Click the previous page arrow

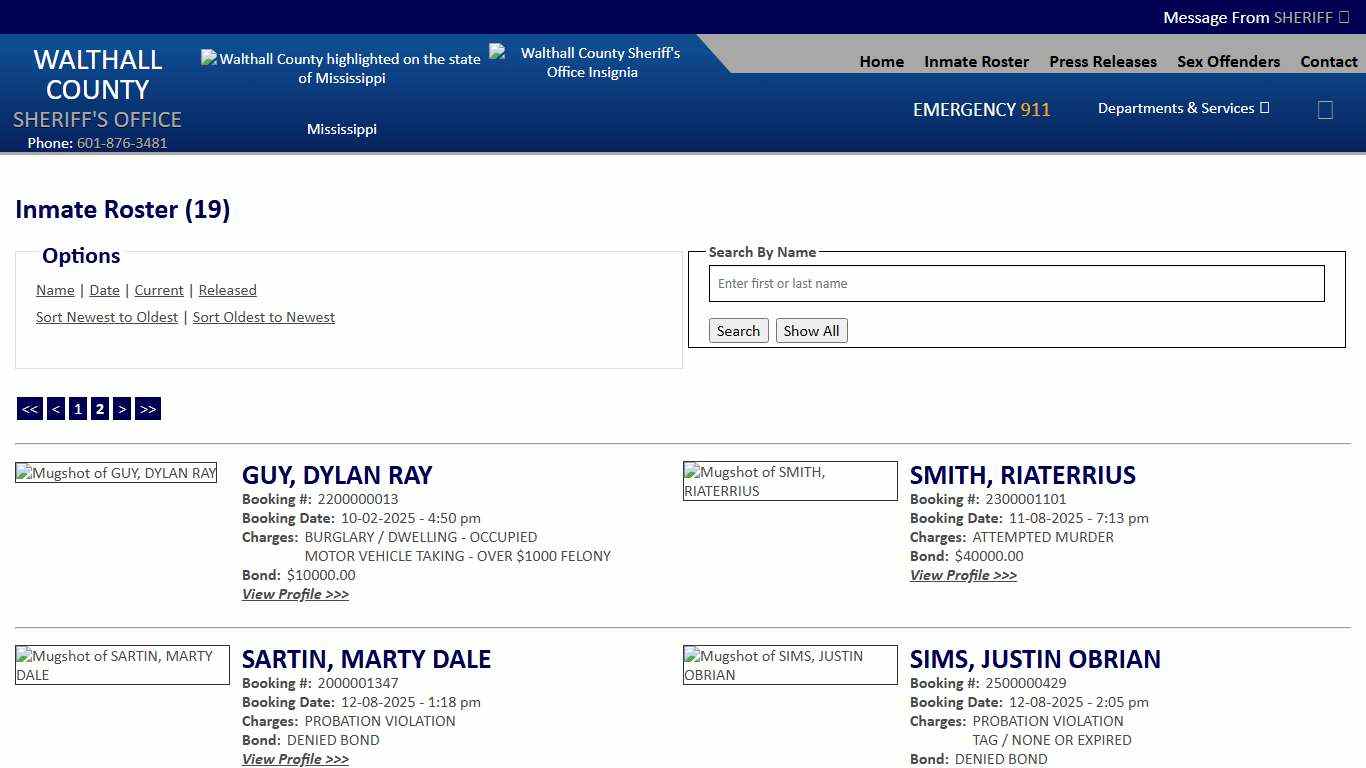(55, 408)
